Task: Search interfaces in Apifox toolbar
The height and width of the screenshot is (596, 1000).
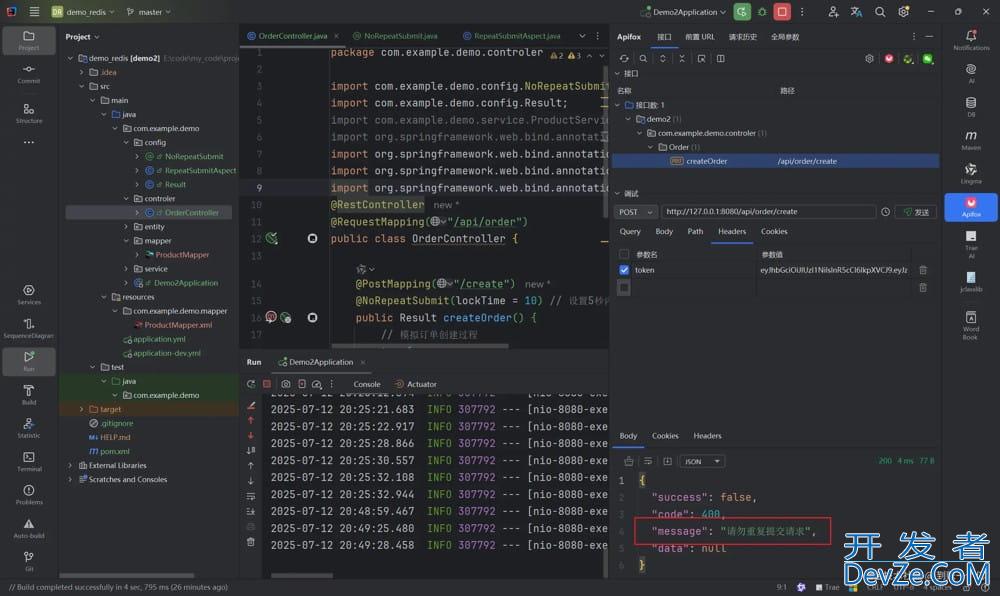Action: pos(643,59)
